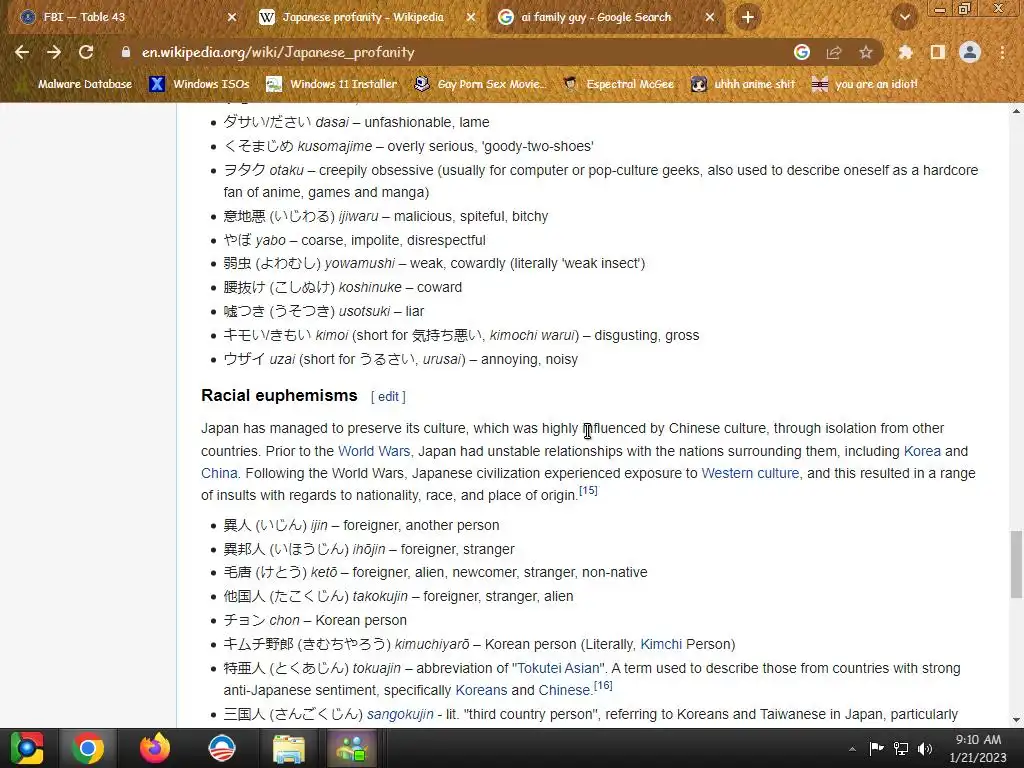Open the Windows 11 Installer bookmark
The width and height of the screenshot is (1024, 768).
point(332,84)
